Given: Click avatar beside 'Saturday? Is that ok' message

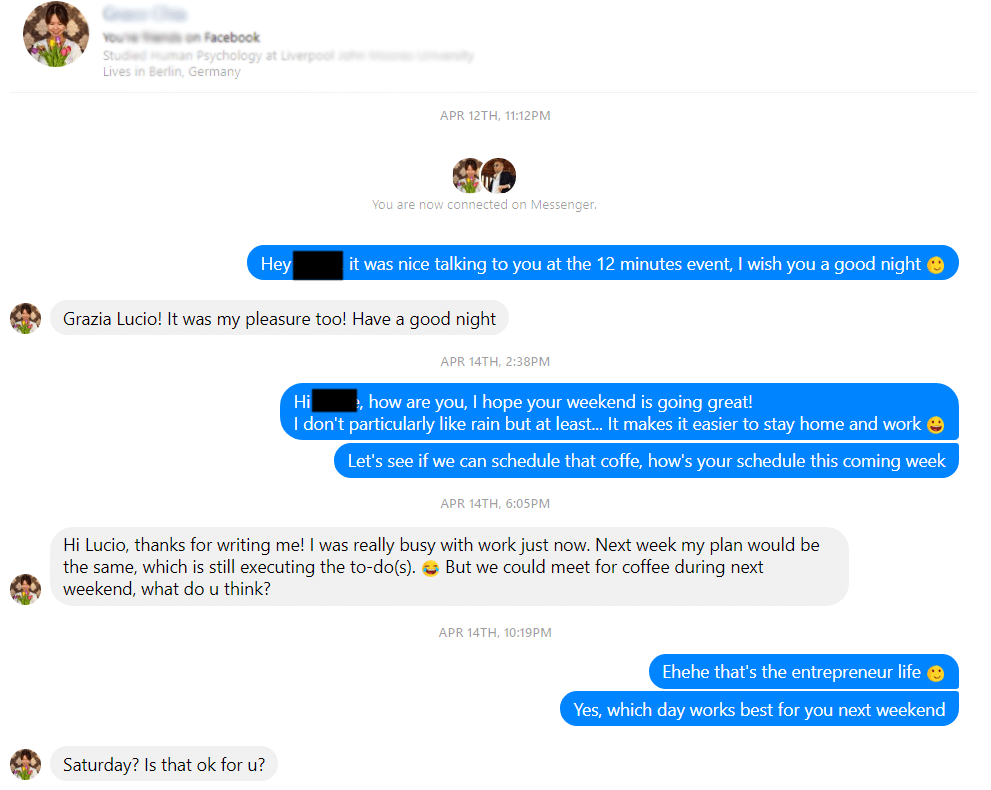Looking at the screenshot, I should click(25, 764).
